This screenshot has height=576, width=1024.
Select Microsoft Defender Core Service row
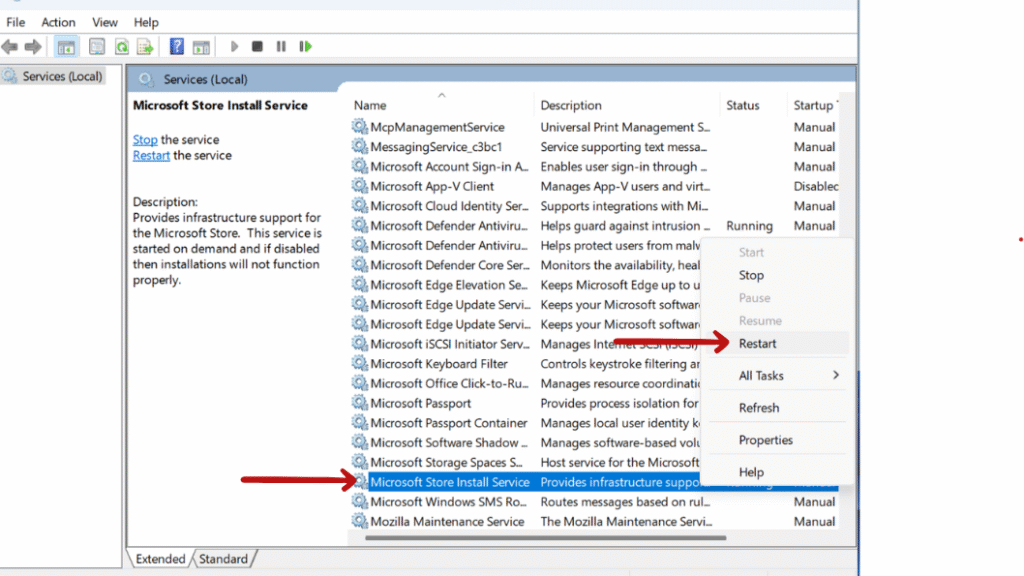450,265
